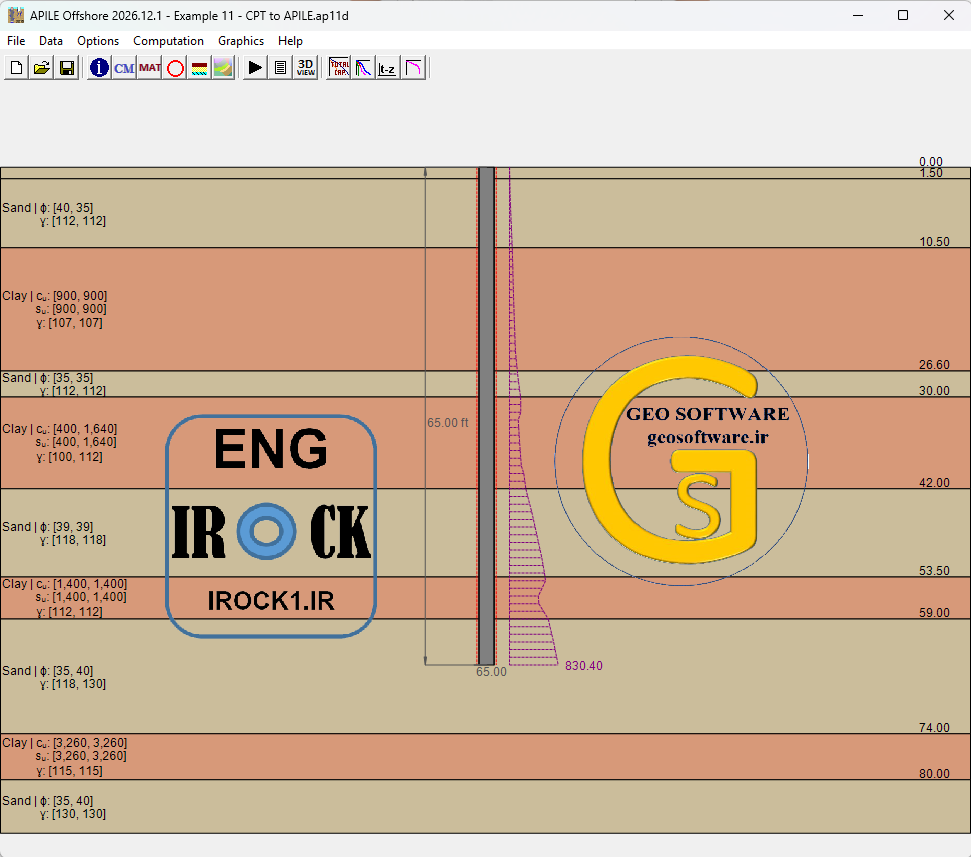Click the colored terrain map toolbar icon
This screenshot has width=971, height=857.
point(223,67)
